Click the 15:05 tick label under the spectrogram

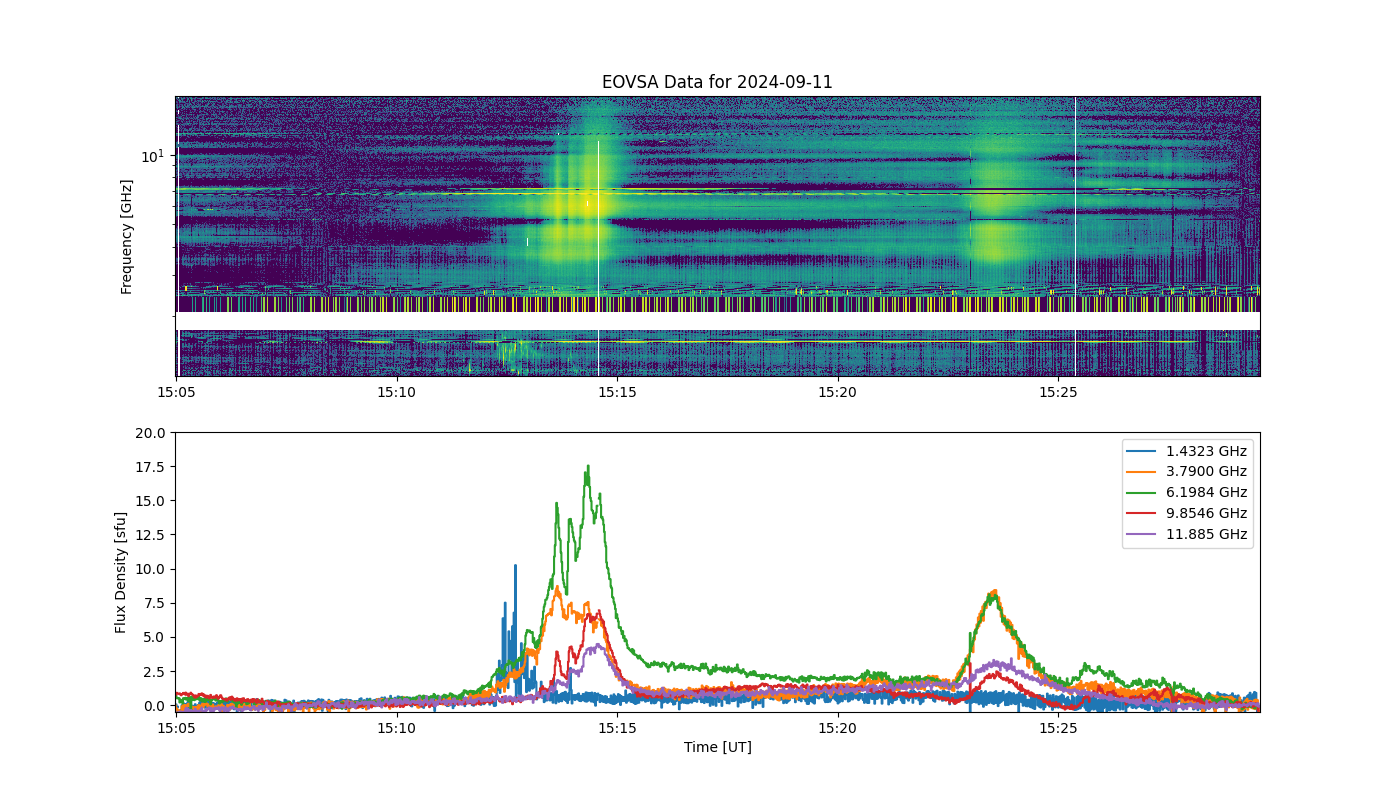pos(176,392)
